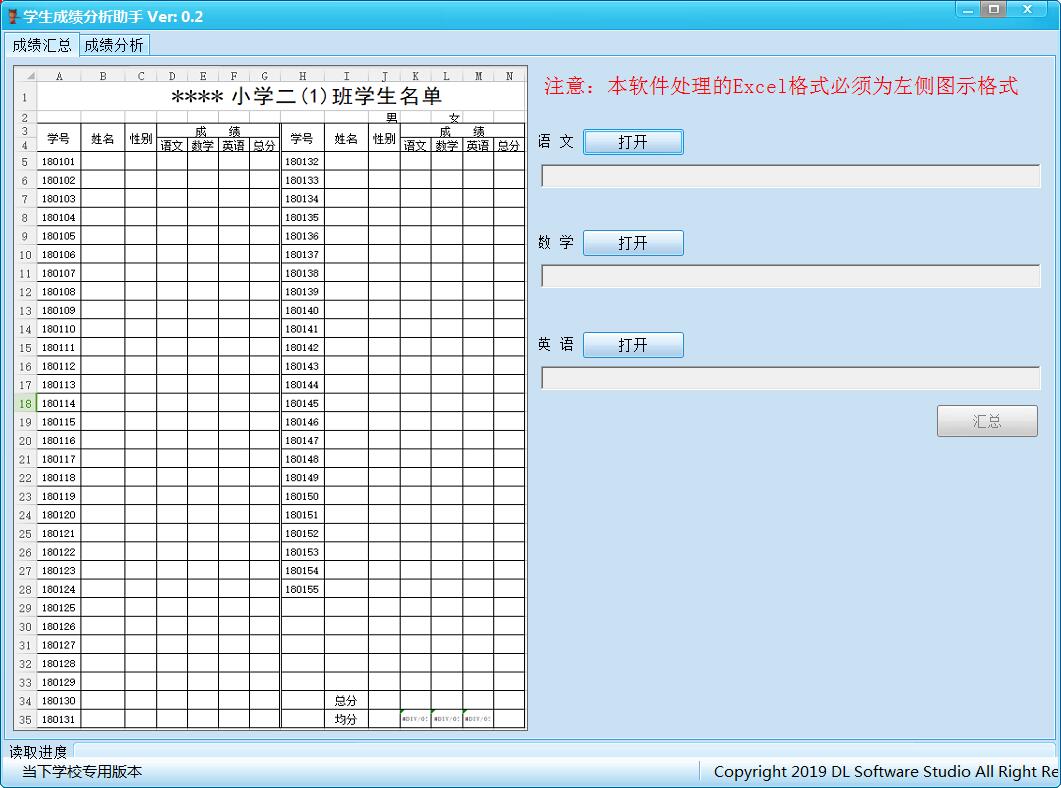
Task: Select the 均分 average row cell
Action: pyautogui.click(x=346, y=719)
